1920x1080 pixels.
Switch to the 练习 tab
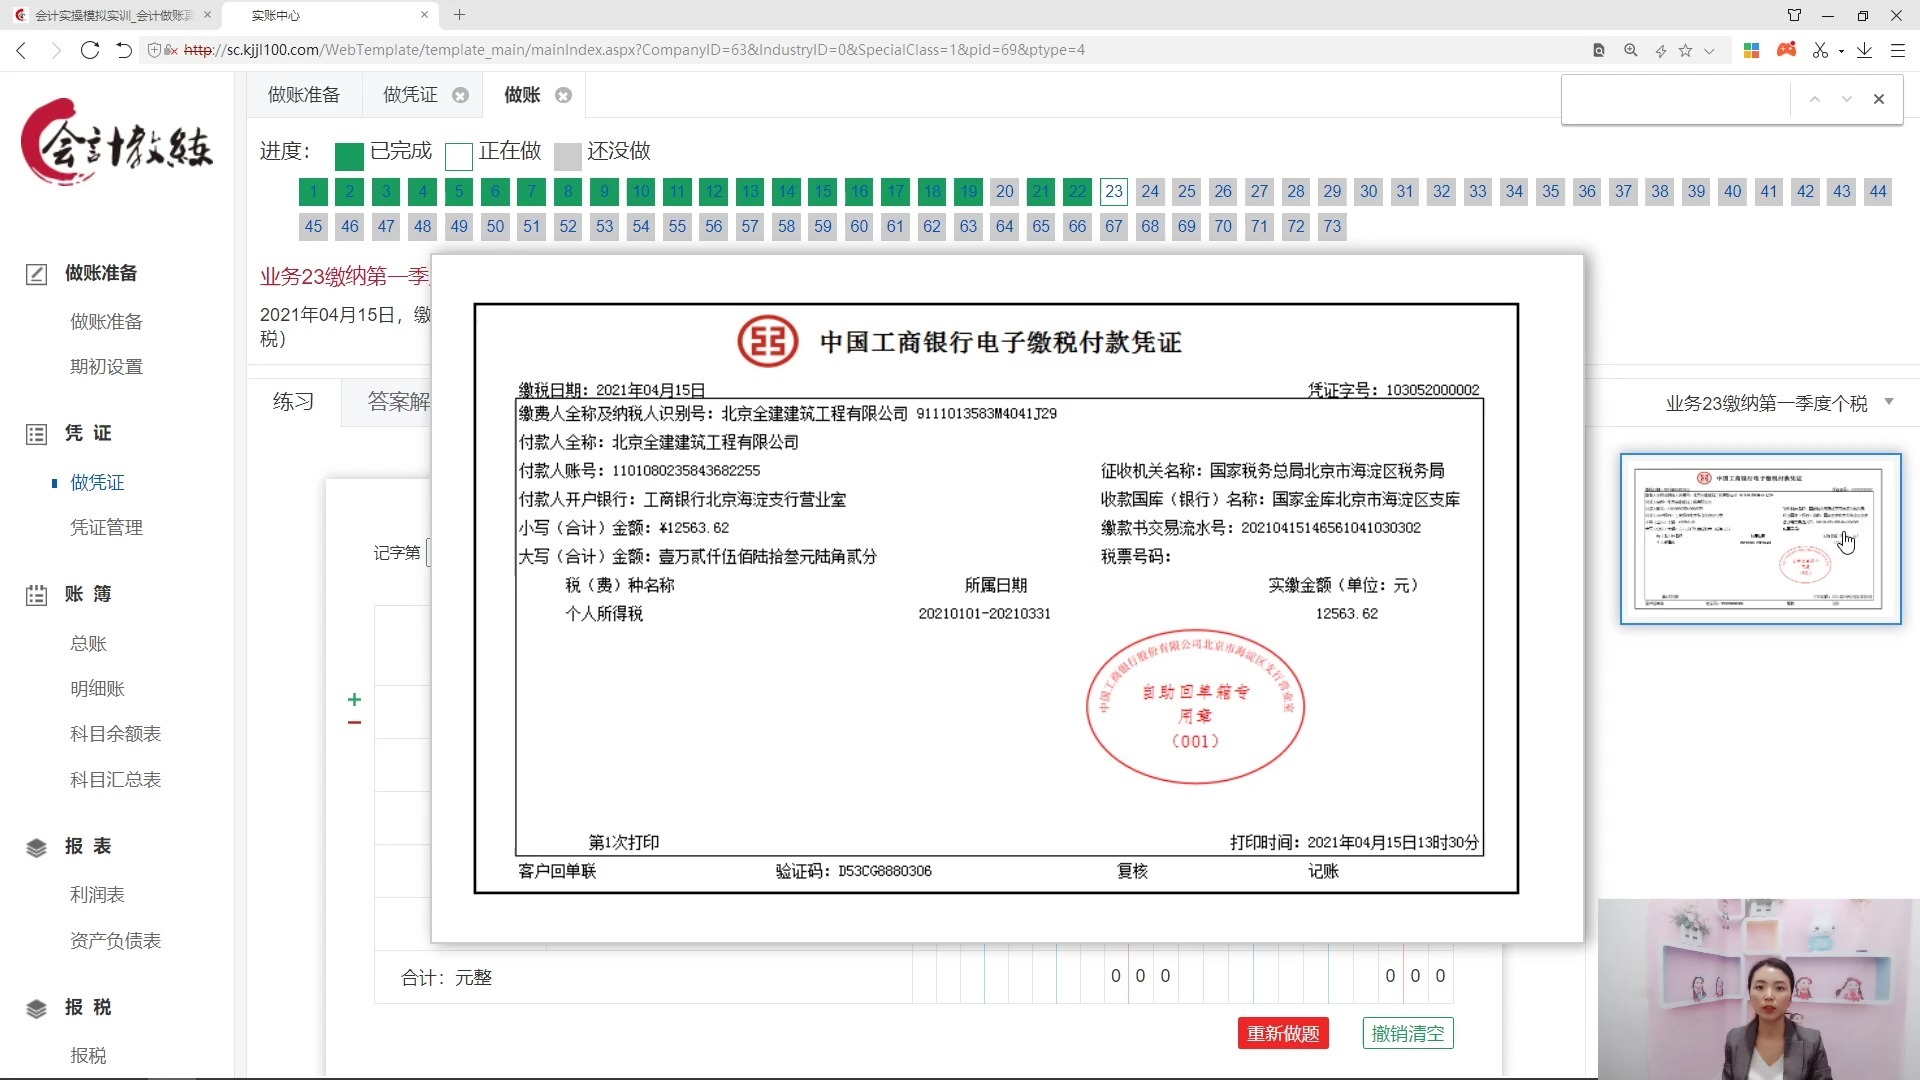click(x=293, y=402)
